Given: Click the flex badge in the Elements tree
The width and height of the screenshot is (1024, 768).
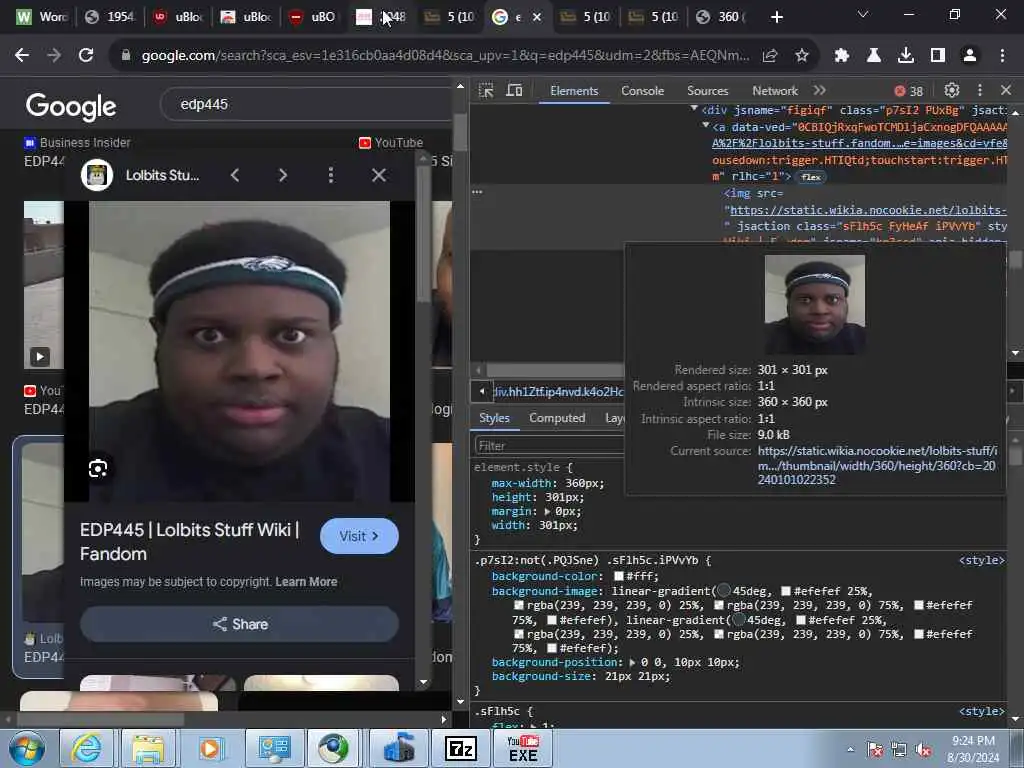Looking at the screenshot, I should click(x=810, y=177).
